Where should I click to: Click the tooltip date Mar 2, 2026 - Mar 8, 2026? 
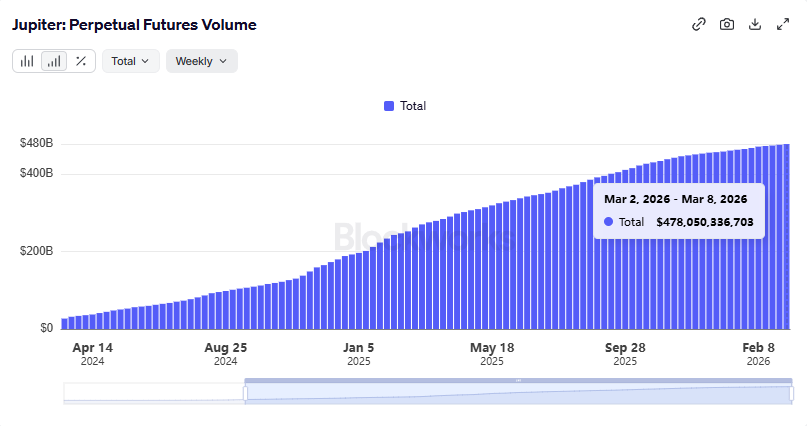point(675,199)
